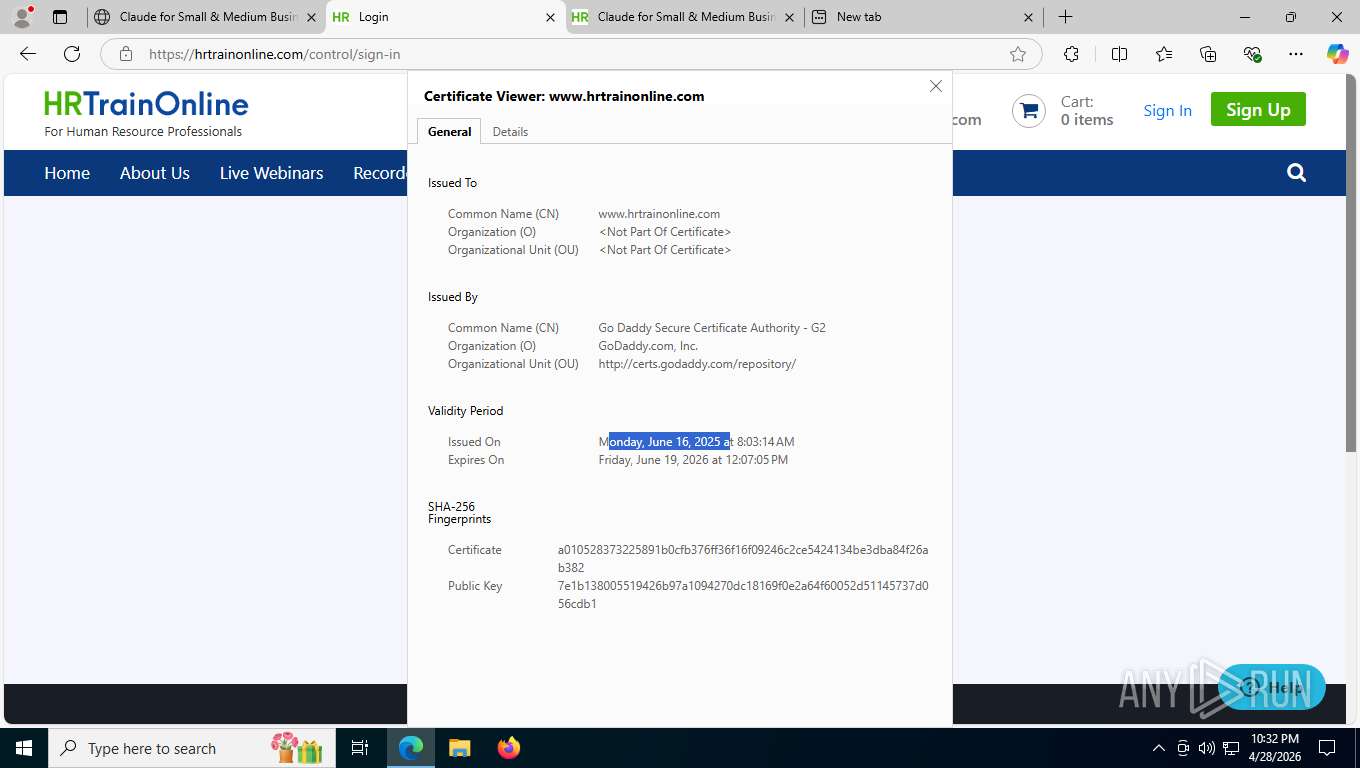1360x768 pixels.
Task: Click the green Sign Up button
Action: pos(1258,109)
